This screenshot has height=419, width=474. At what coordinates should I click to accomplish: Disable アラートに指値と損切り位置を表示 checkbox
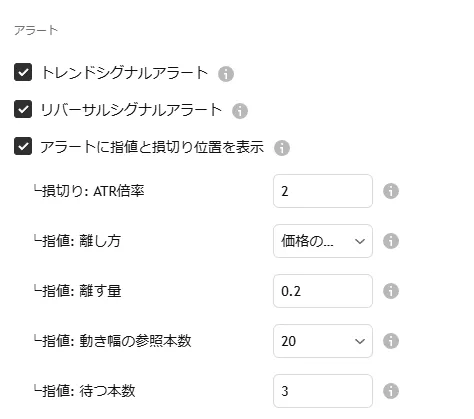coord(23,146)
